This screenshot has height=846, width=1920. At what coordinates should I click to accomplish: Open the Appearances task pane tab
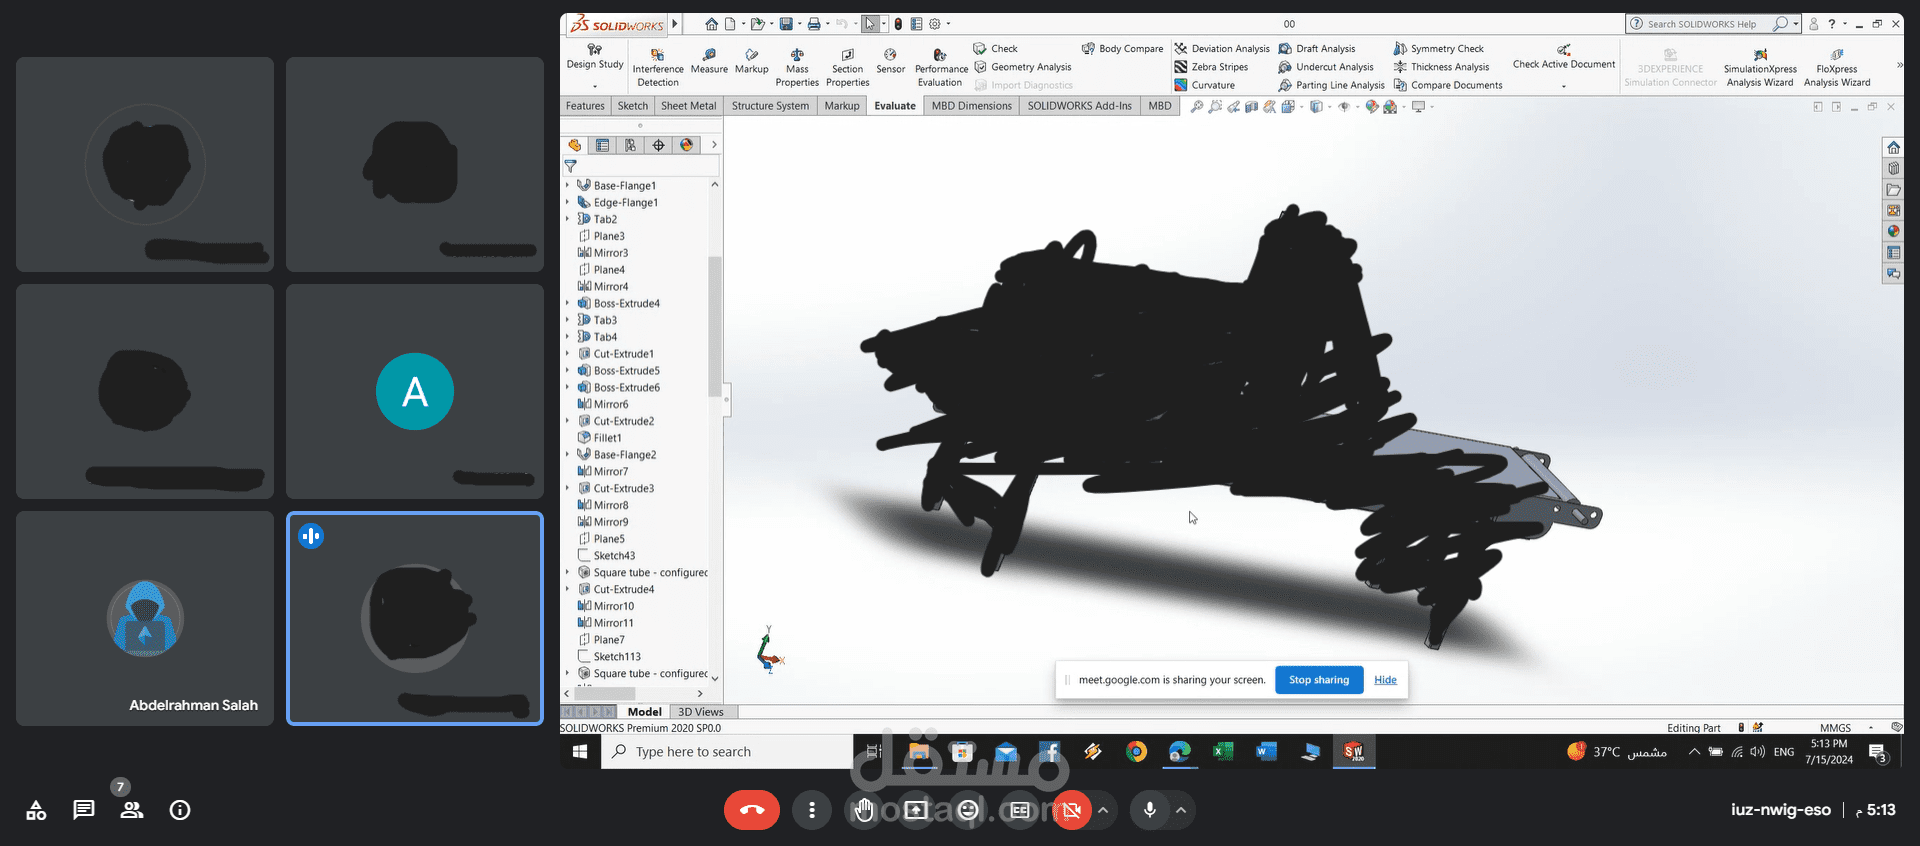point(1893,231)
